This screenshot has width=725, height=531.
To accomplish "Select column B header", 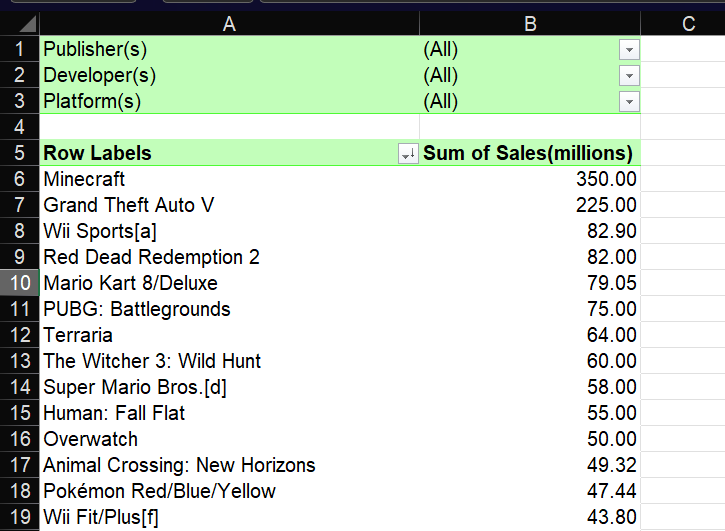I will tap(530, 23).
